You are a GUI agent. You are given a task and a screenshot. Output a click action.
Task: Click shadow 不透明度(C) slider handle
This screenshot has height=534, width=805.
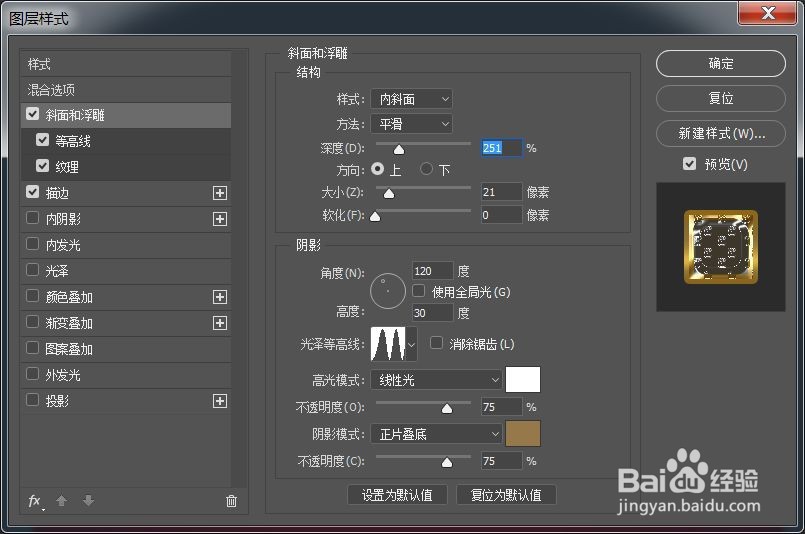point(447,463)
